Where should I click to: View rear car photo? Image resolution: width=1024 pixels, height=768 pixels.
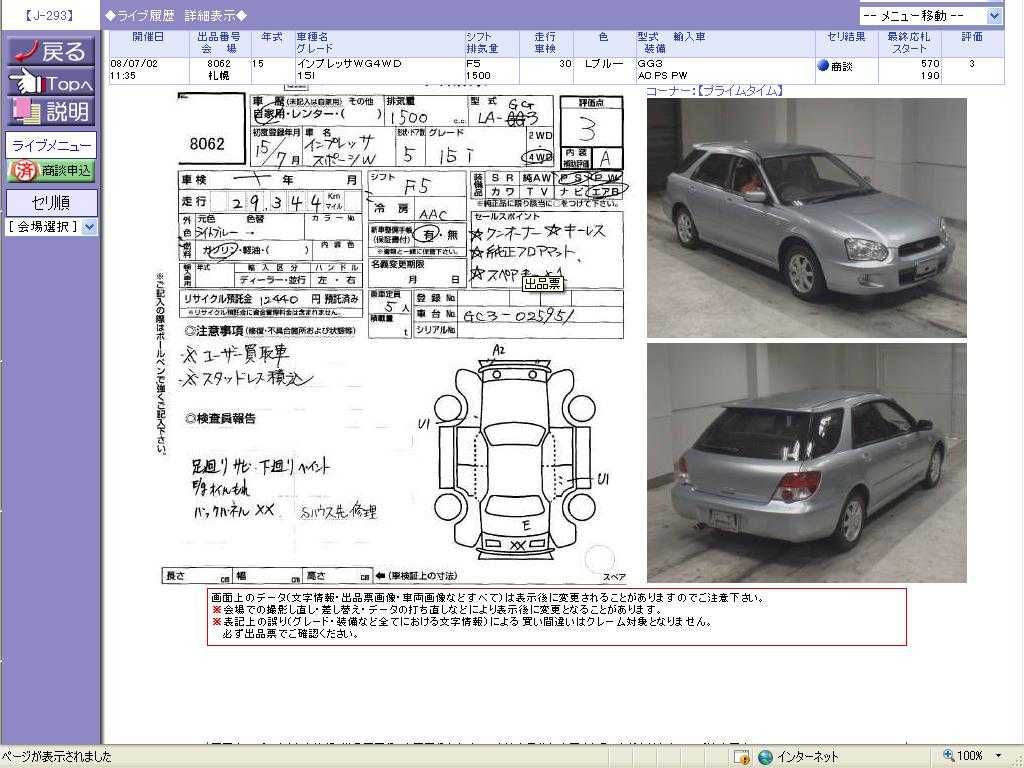pos(807,463)
